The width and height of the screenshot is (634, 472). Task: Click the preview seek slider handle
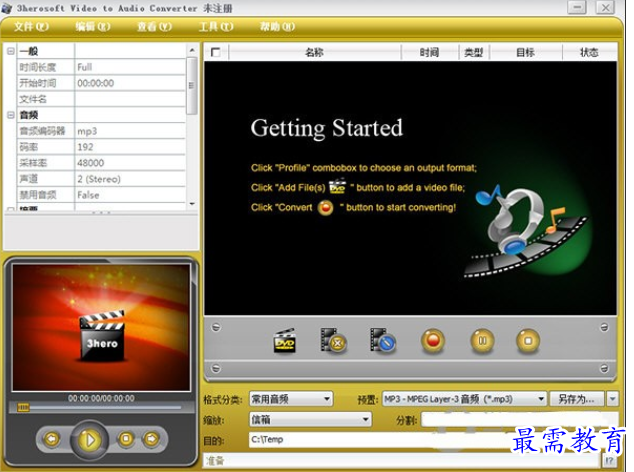[23, 407]
